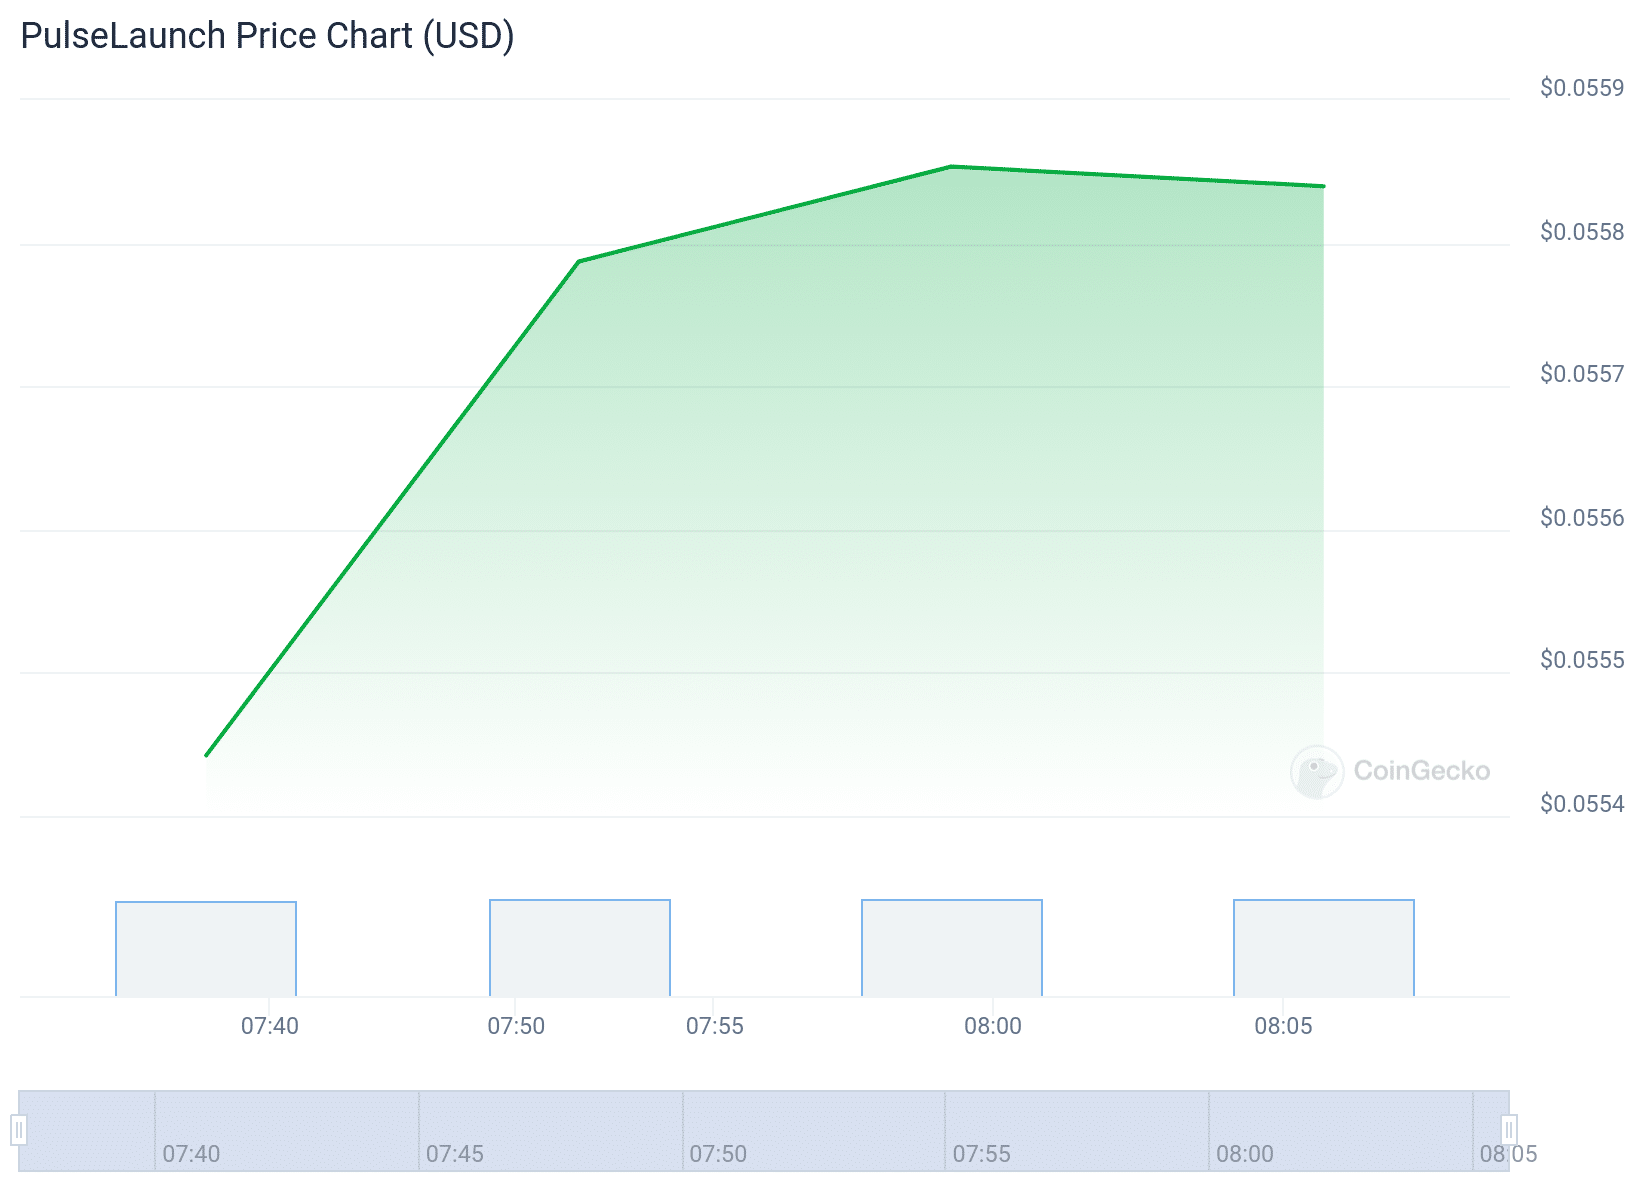
Task: Click the PulseLaunch Price Chart (USD) title
Action: (x=267, y=36)
